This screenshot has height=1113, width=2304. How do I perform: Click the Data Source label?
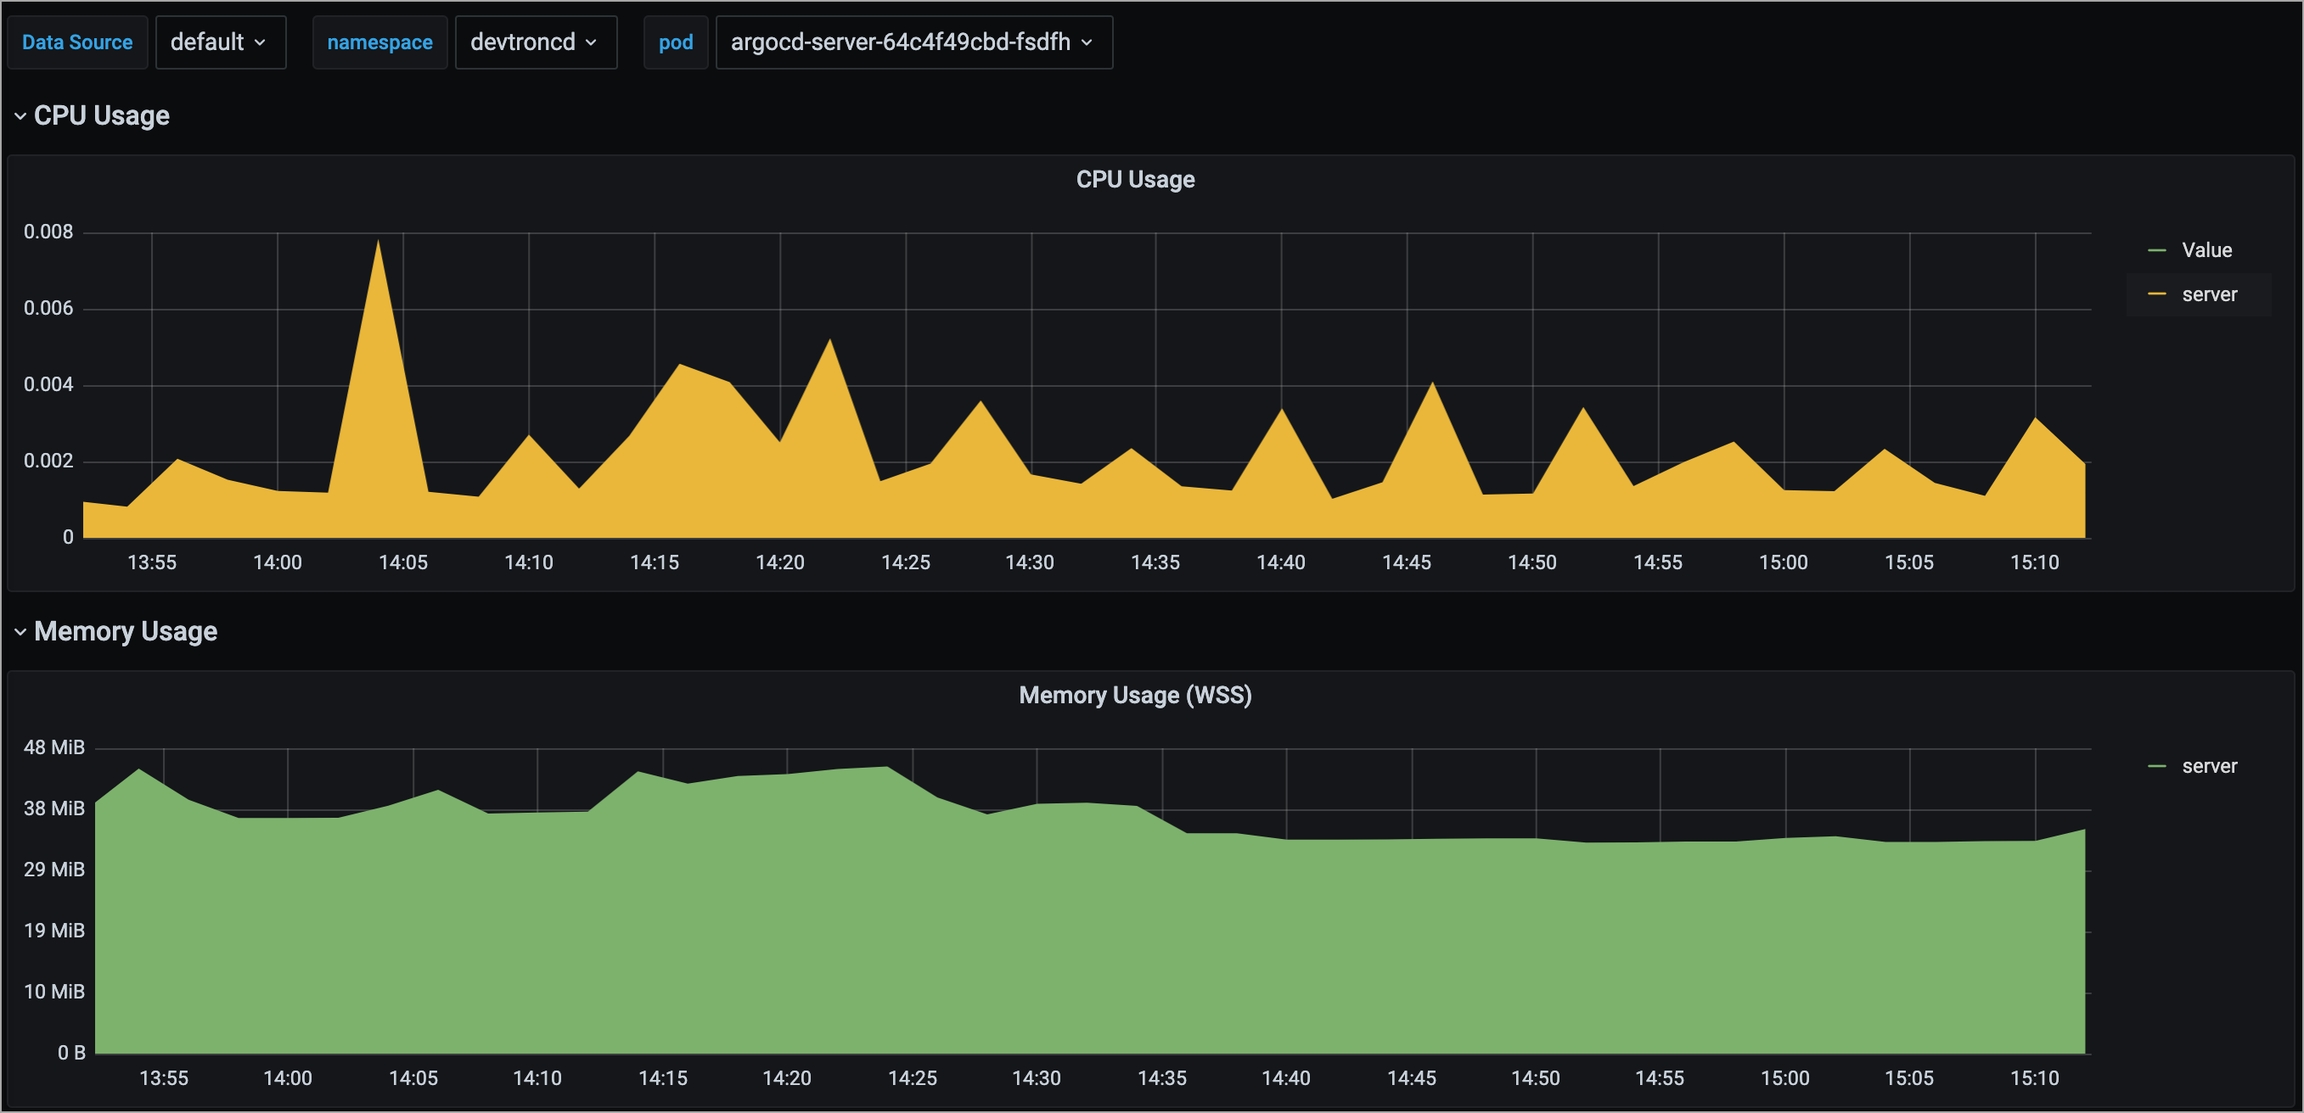pos(77,42)
